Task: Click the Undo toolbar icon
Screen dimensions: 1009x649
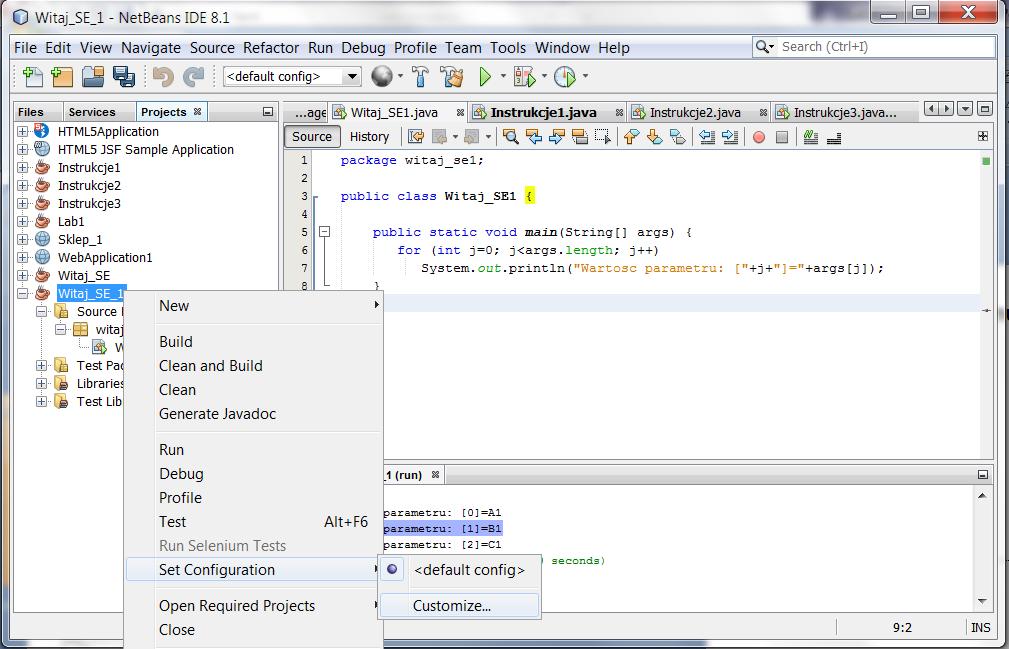Action: [163, 77]
